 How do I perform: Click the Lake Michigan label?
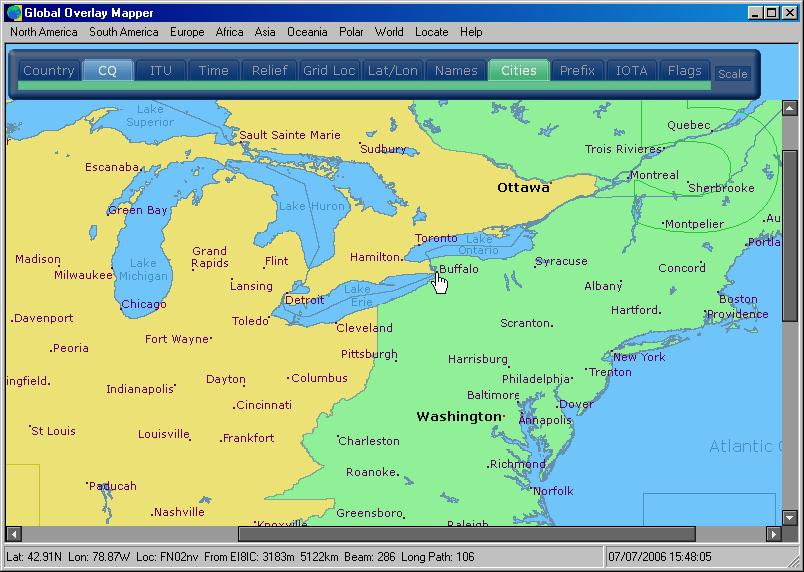[x=143, y=270]
